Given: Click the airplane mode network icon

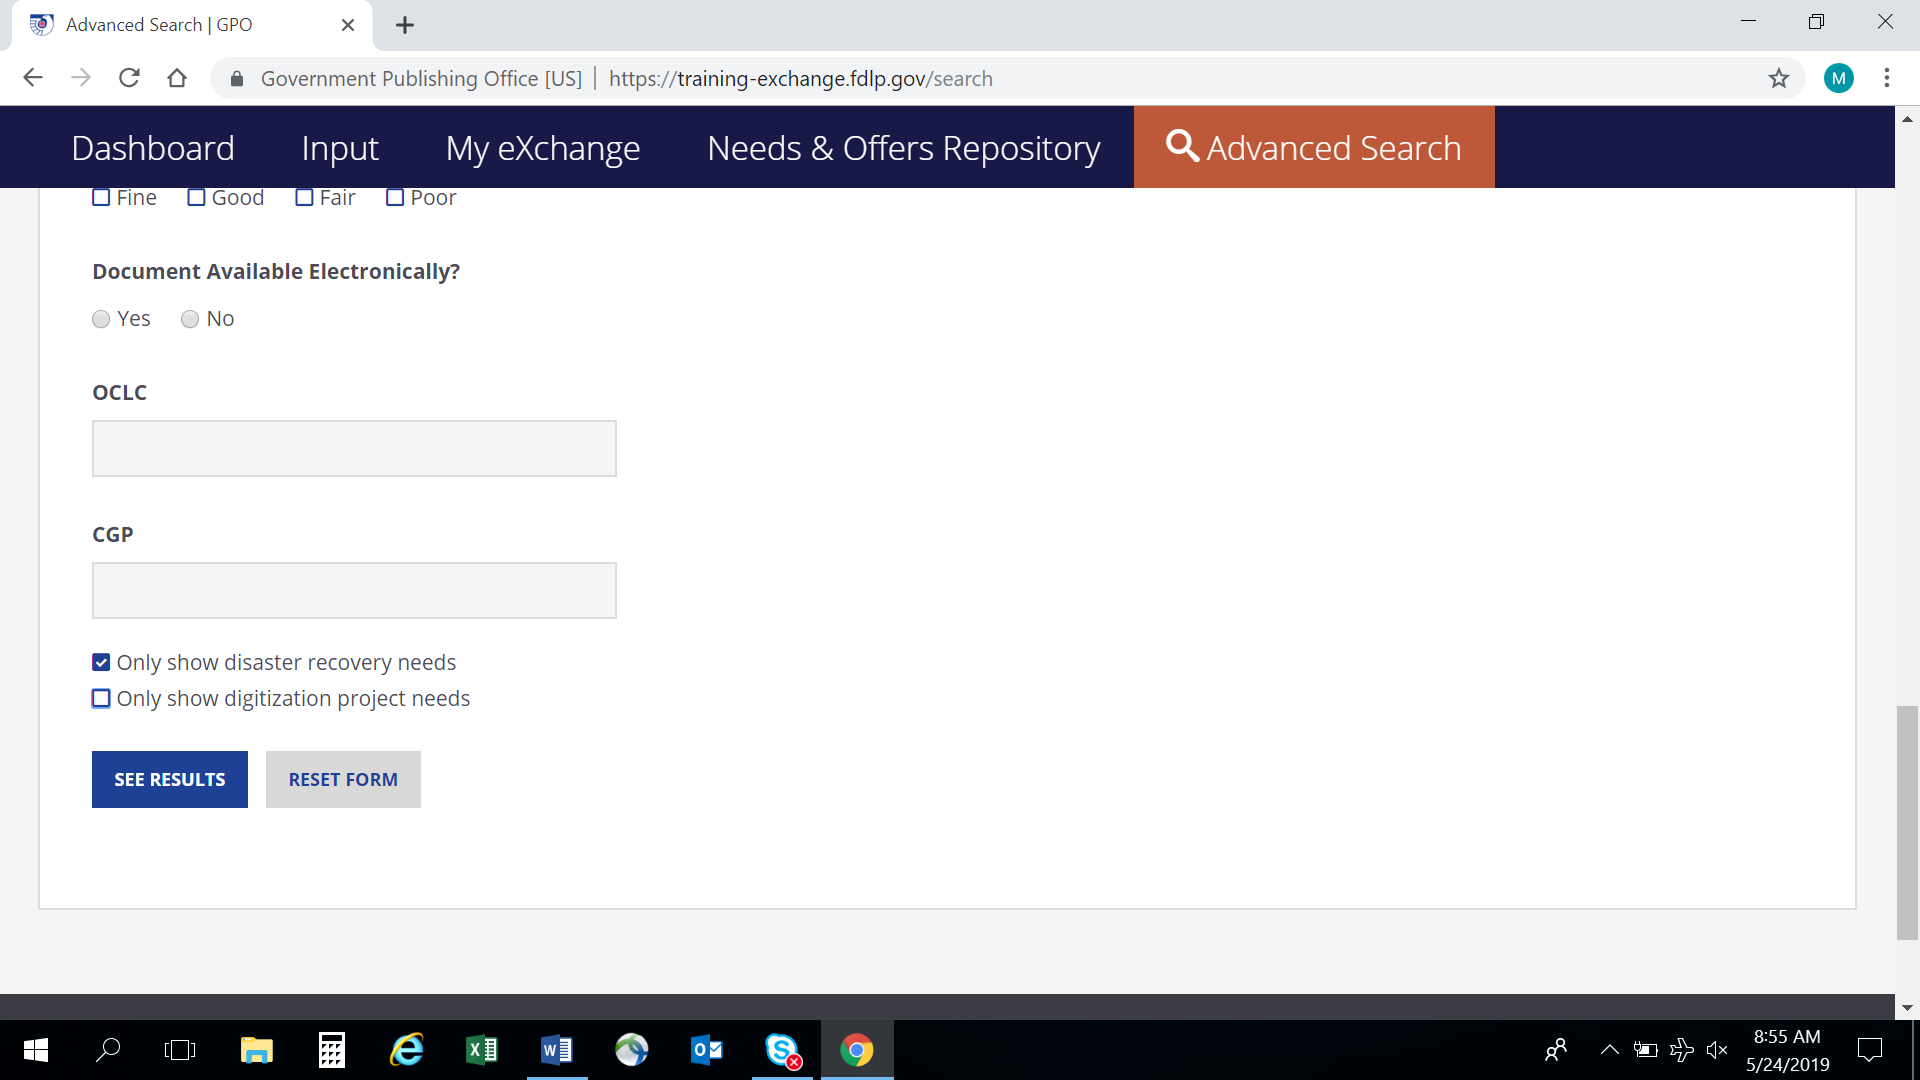Looking at the screenshot, I should pos(1681,1050).
